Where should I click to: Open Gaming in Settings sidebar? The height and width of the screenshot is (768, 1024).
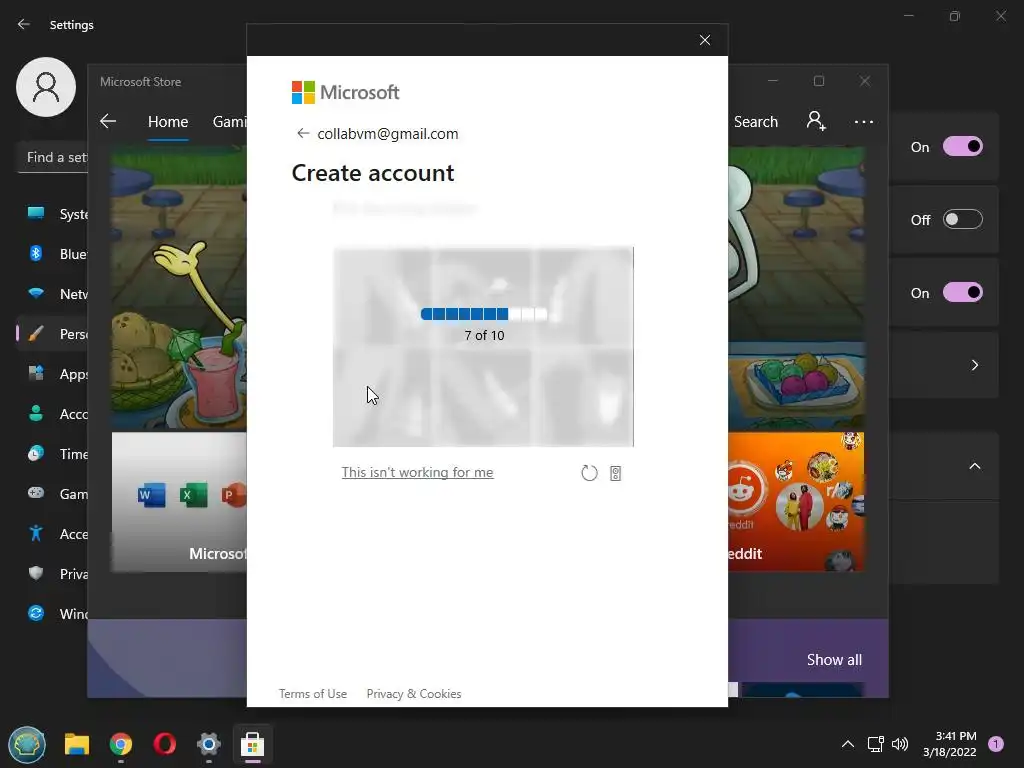point(52,494)
